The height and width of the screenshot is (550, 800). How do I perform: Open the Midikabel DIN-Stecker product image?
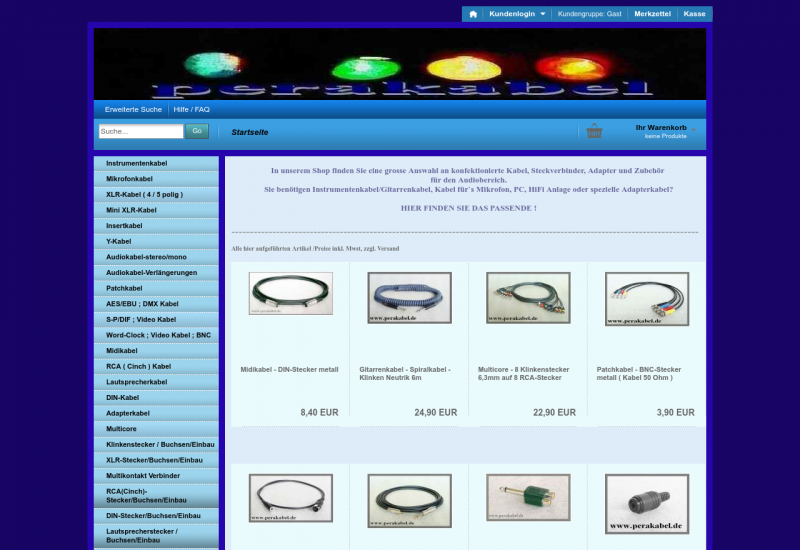(291, 293)
